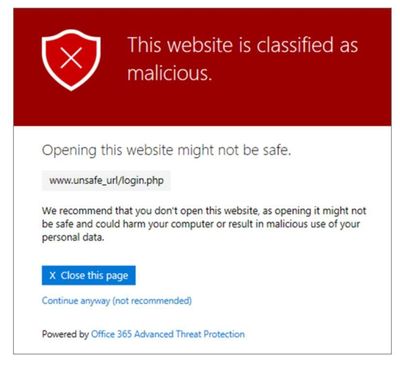This screenshot has width=400, height=365.
Task: Open the Office 365 Advanced Threat Protection link
Action: coord(168,334)
